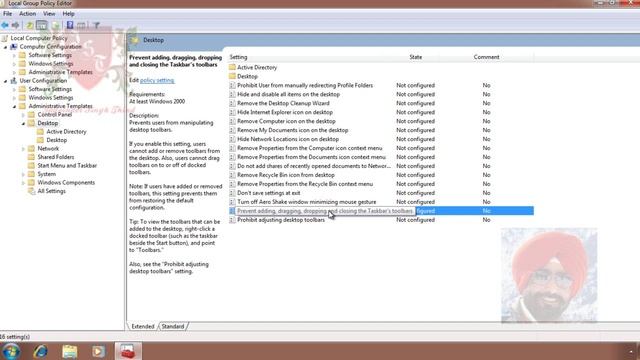Viewport: 640px width, 360px height.
Task: Collapse the Desktop tree node
Action: click(x=23, y=124)
